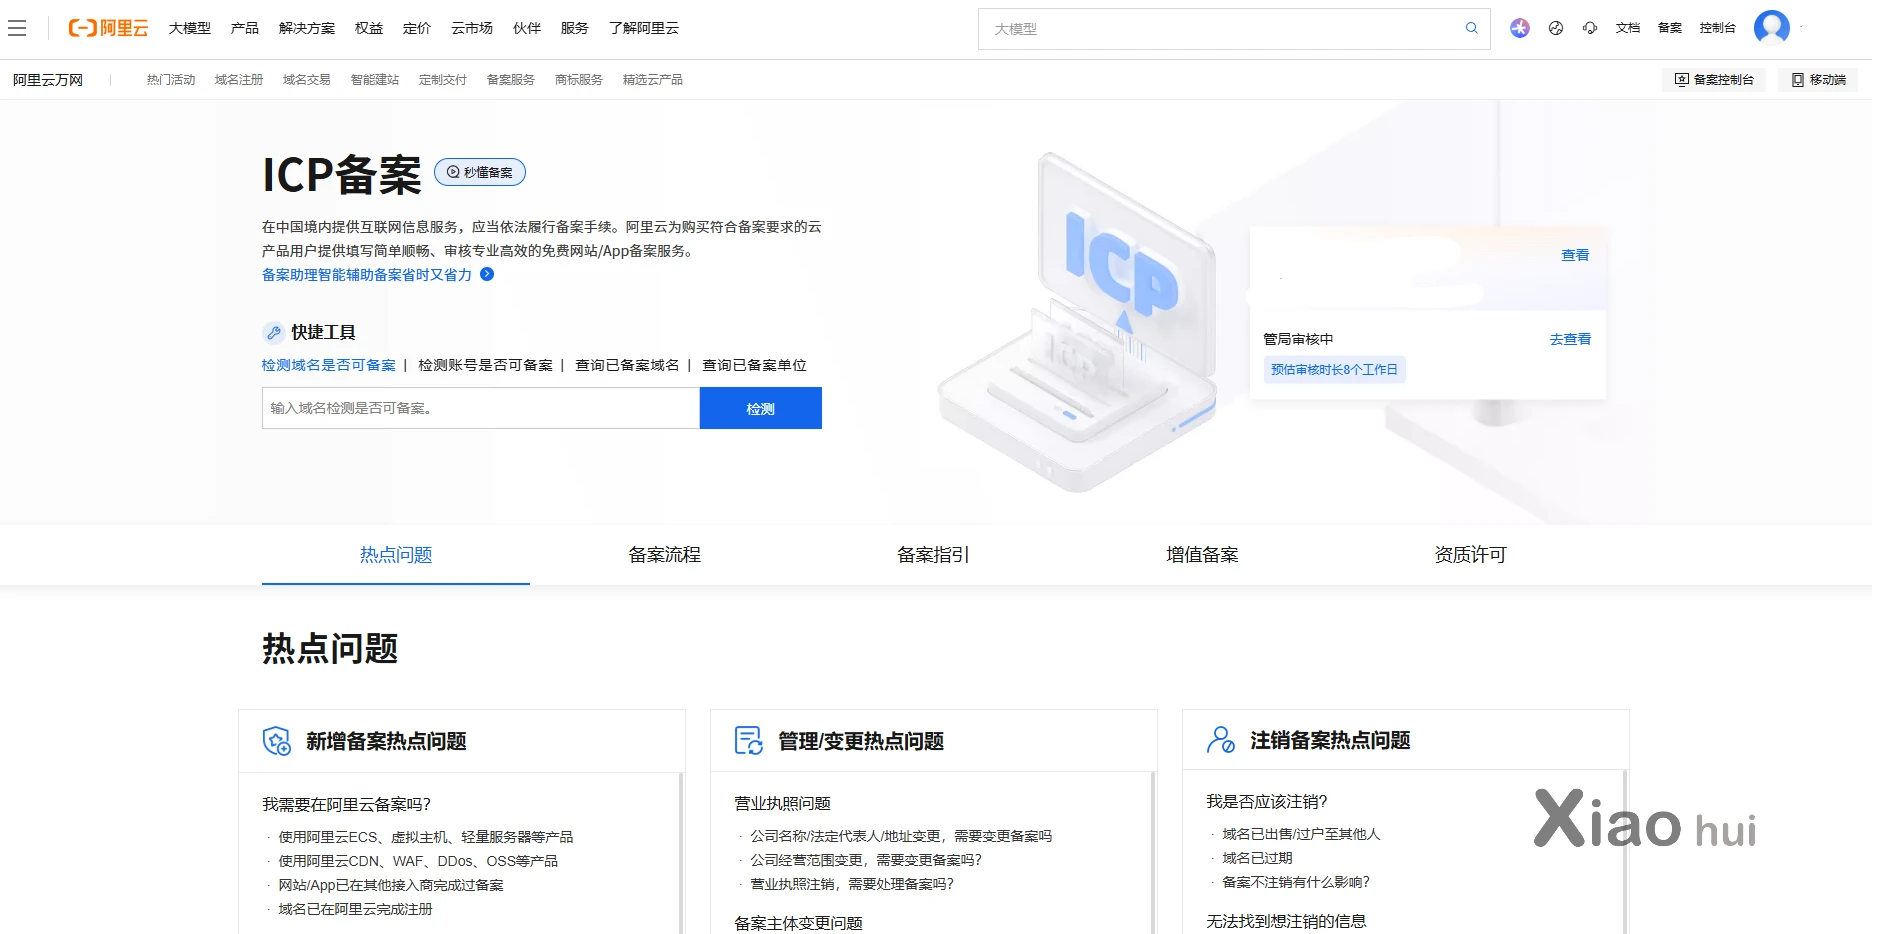Expand the 解决方案 navigation menu

[x=307, y=28]
